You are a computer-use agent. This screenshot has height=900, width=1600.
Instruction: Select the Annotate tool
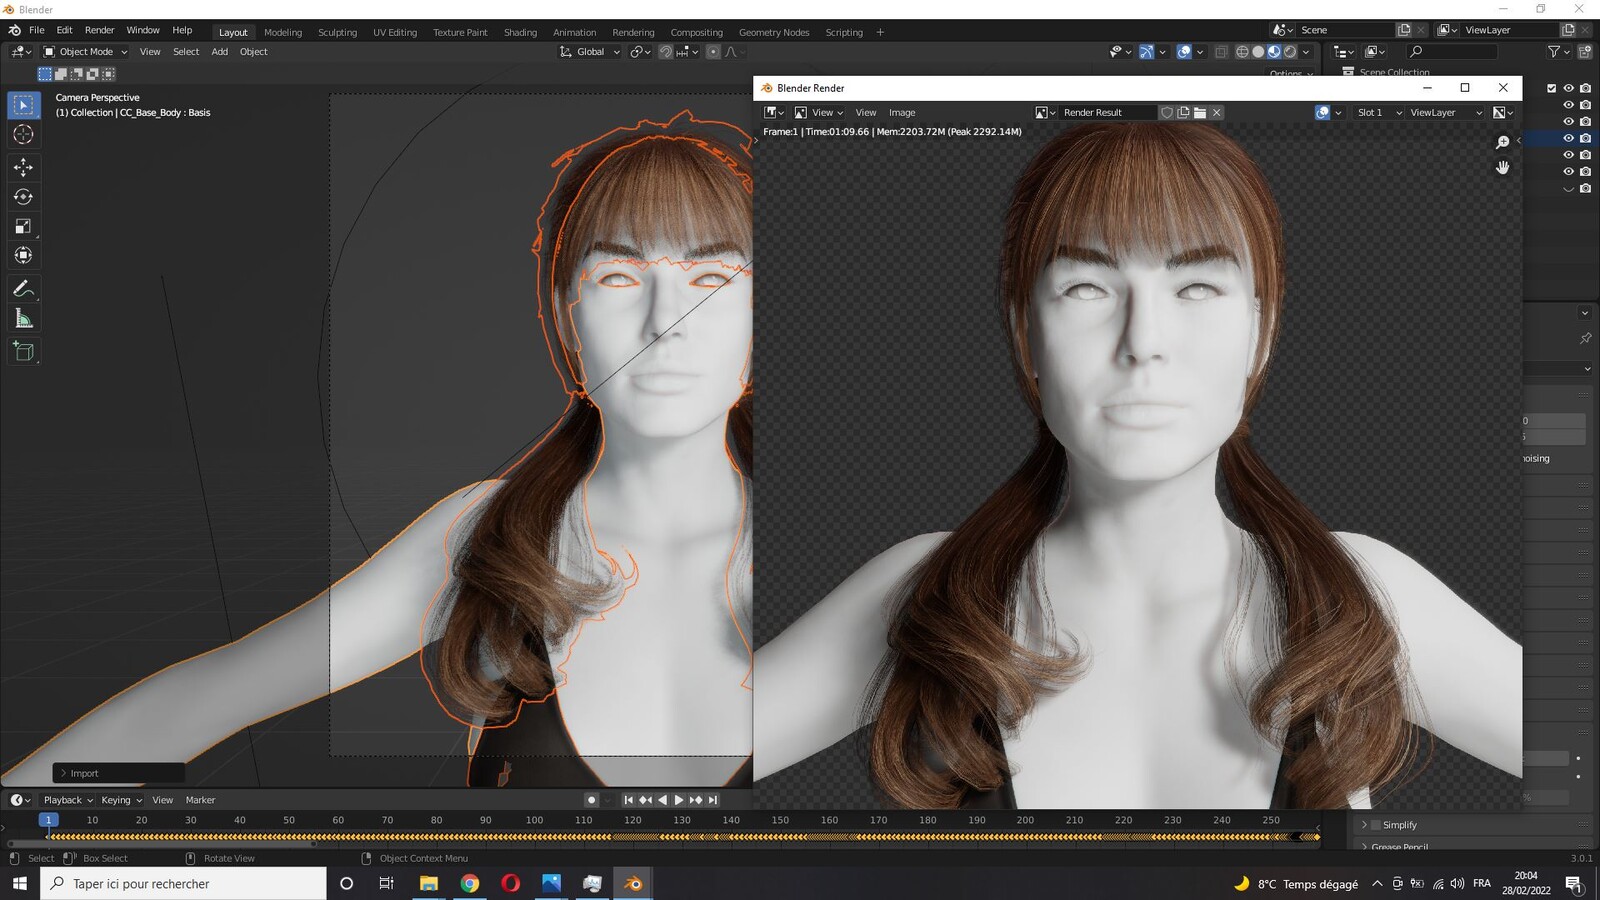point(24,289)
